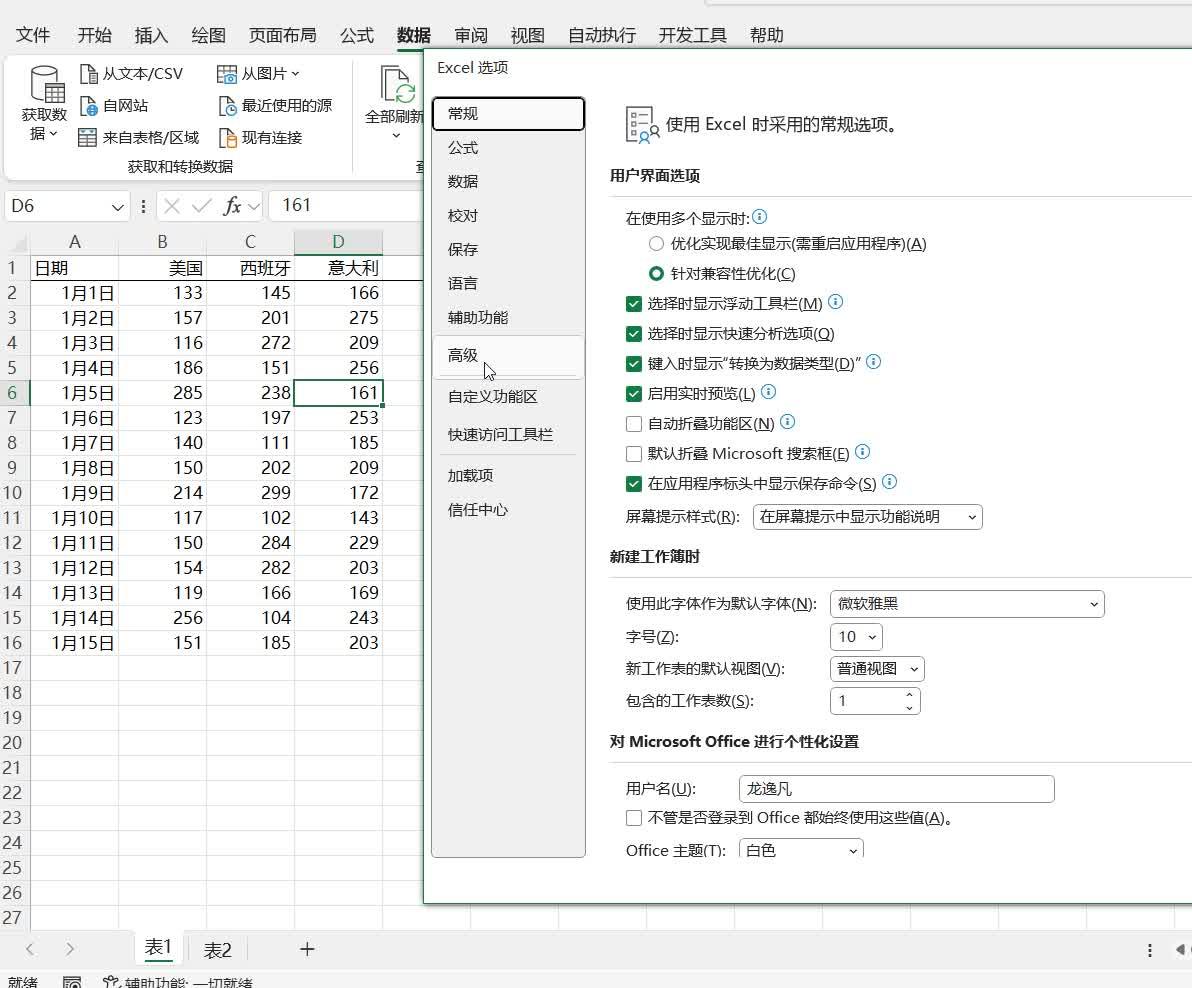This screenshot has width=1192, height=988.
Task: Switch to the 插入 ribbon tab
Action: click(151, 35)
